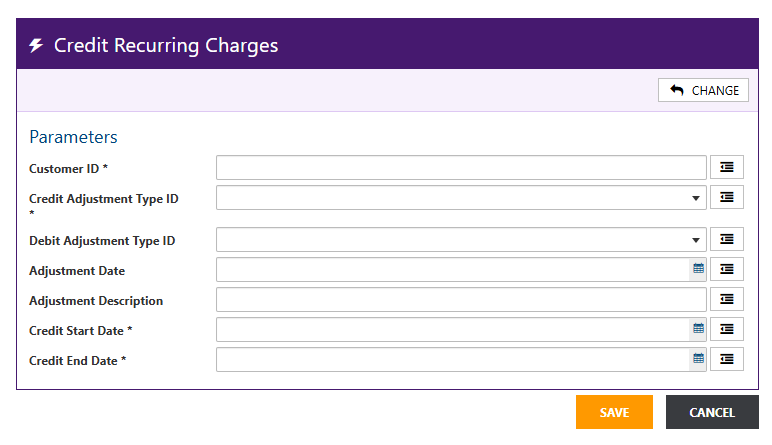
Task: Click the orange SAVE button
Action: (x=614, y=412)
